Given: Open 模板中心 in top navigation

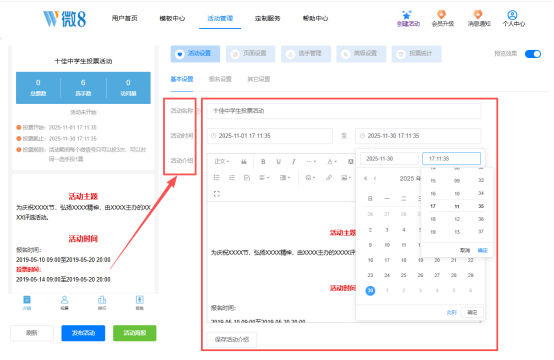Looking at the screenshot, I should pos(172,18).
